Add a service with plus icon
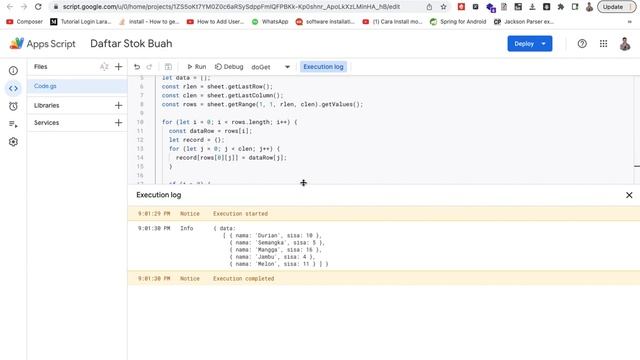640x360 pixels. pyautogui.click(x=118, y=122)
